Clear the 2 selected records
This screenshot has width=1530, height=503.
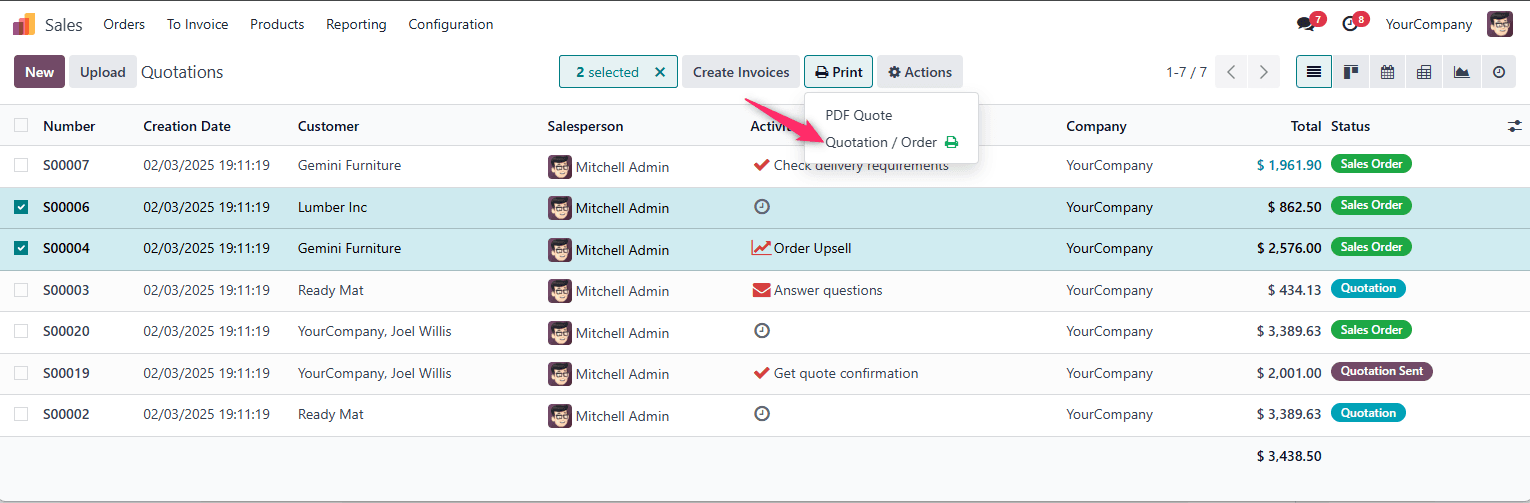coord(660,72)
